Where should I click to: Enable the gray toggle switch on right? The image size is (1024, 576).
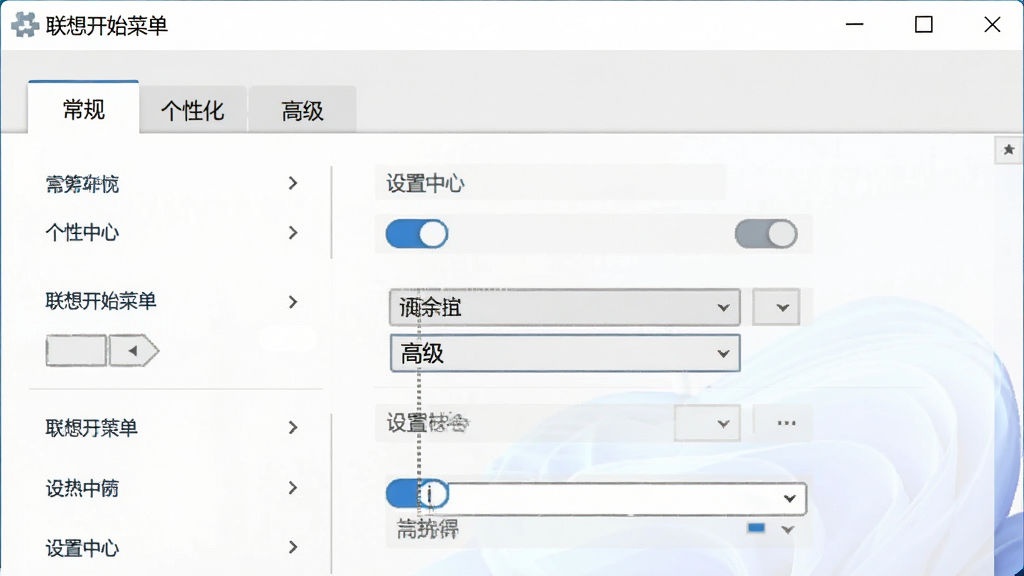click(x=766, y=234)
